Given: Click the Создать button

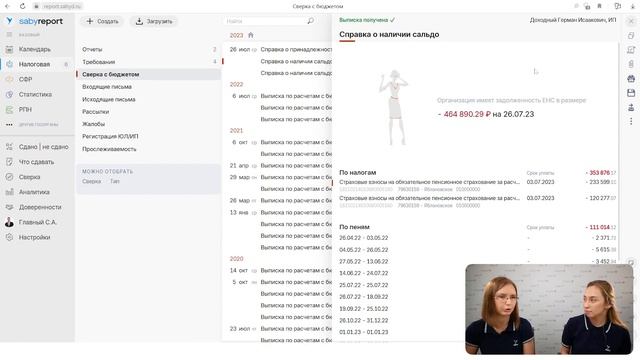Looking at the screenshot, I should 102,21.
